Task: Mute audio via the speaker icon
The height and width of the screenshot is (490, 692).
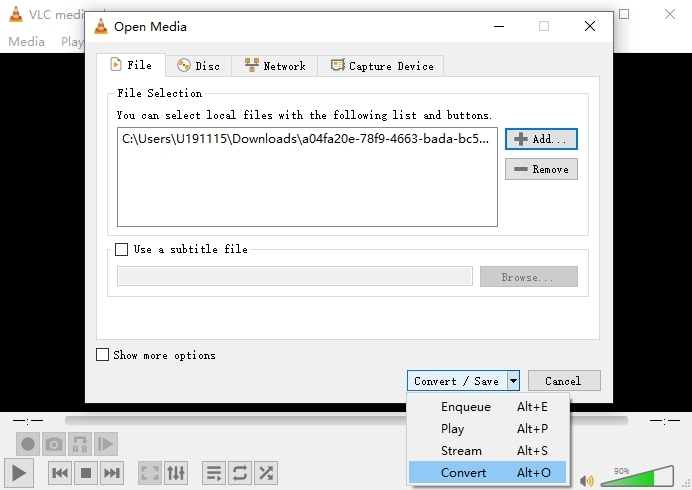Action: 587,480
